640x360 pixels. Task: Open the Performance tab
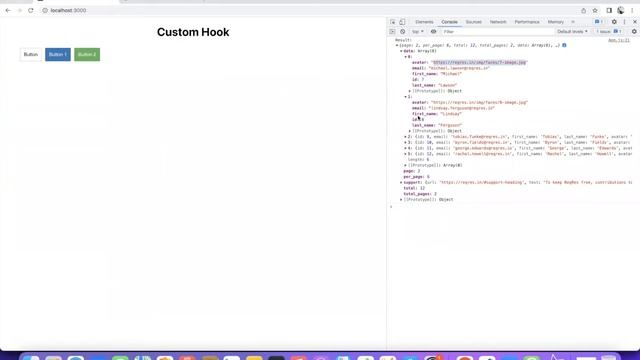pyautogui.click(x=527, y=22)
